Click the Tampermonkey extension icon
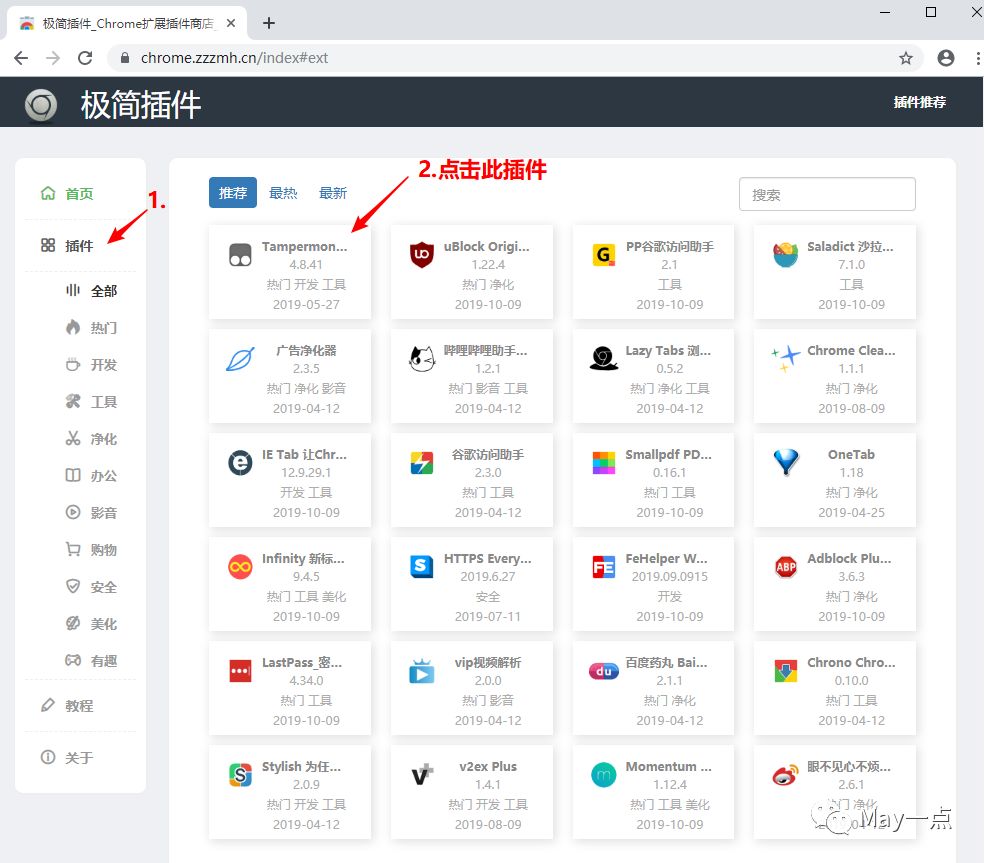This screenshot has width=984, height=863. pos(240,255)
